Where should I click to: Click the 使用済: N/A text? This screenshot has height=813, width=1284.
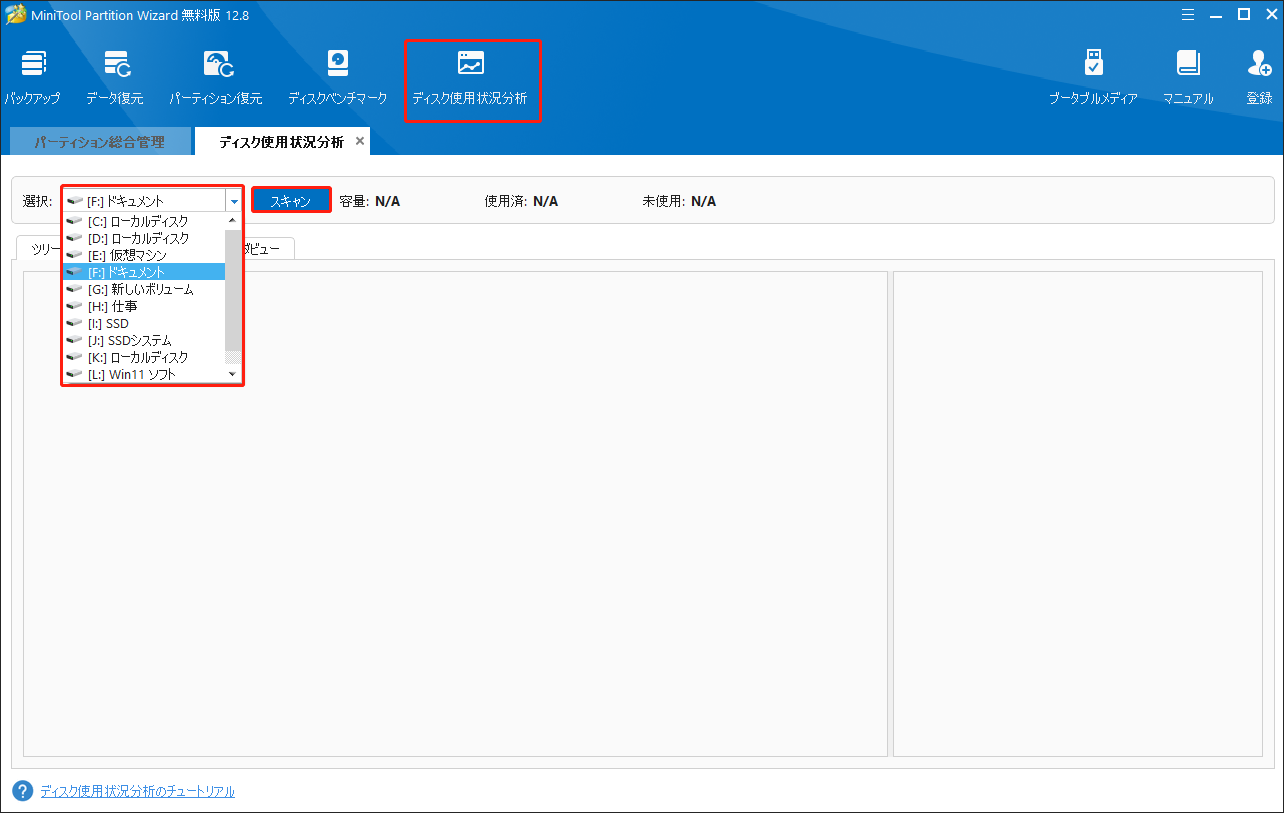[521, 201]
